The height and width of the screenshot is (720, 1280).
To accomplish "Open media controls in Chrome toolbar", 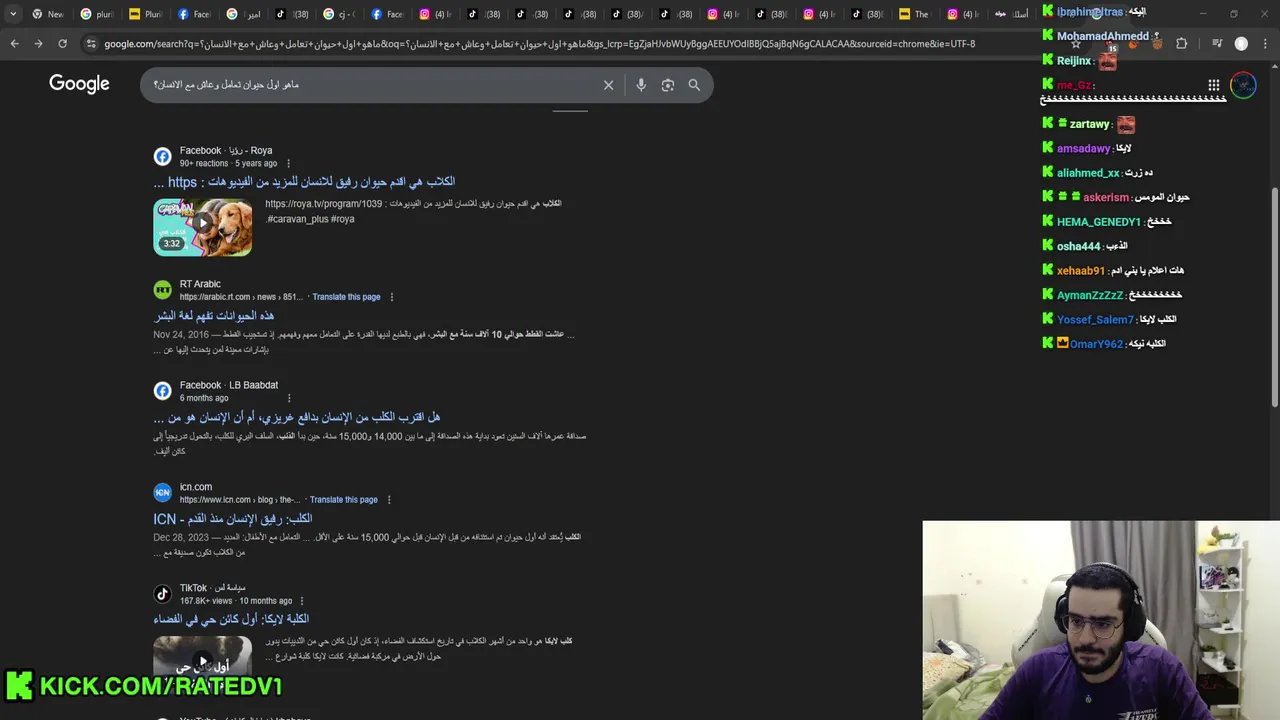I will pyautogui.click(x=1217, y=44).
